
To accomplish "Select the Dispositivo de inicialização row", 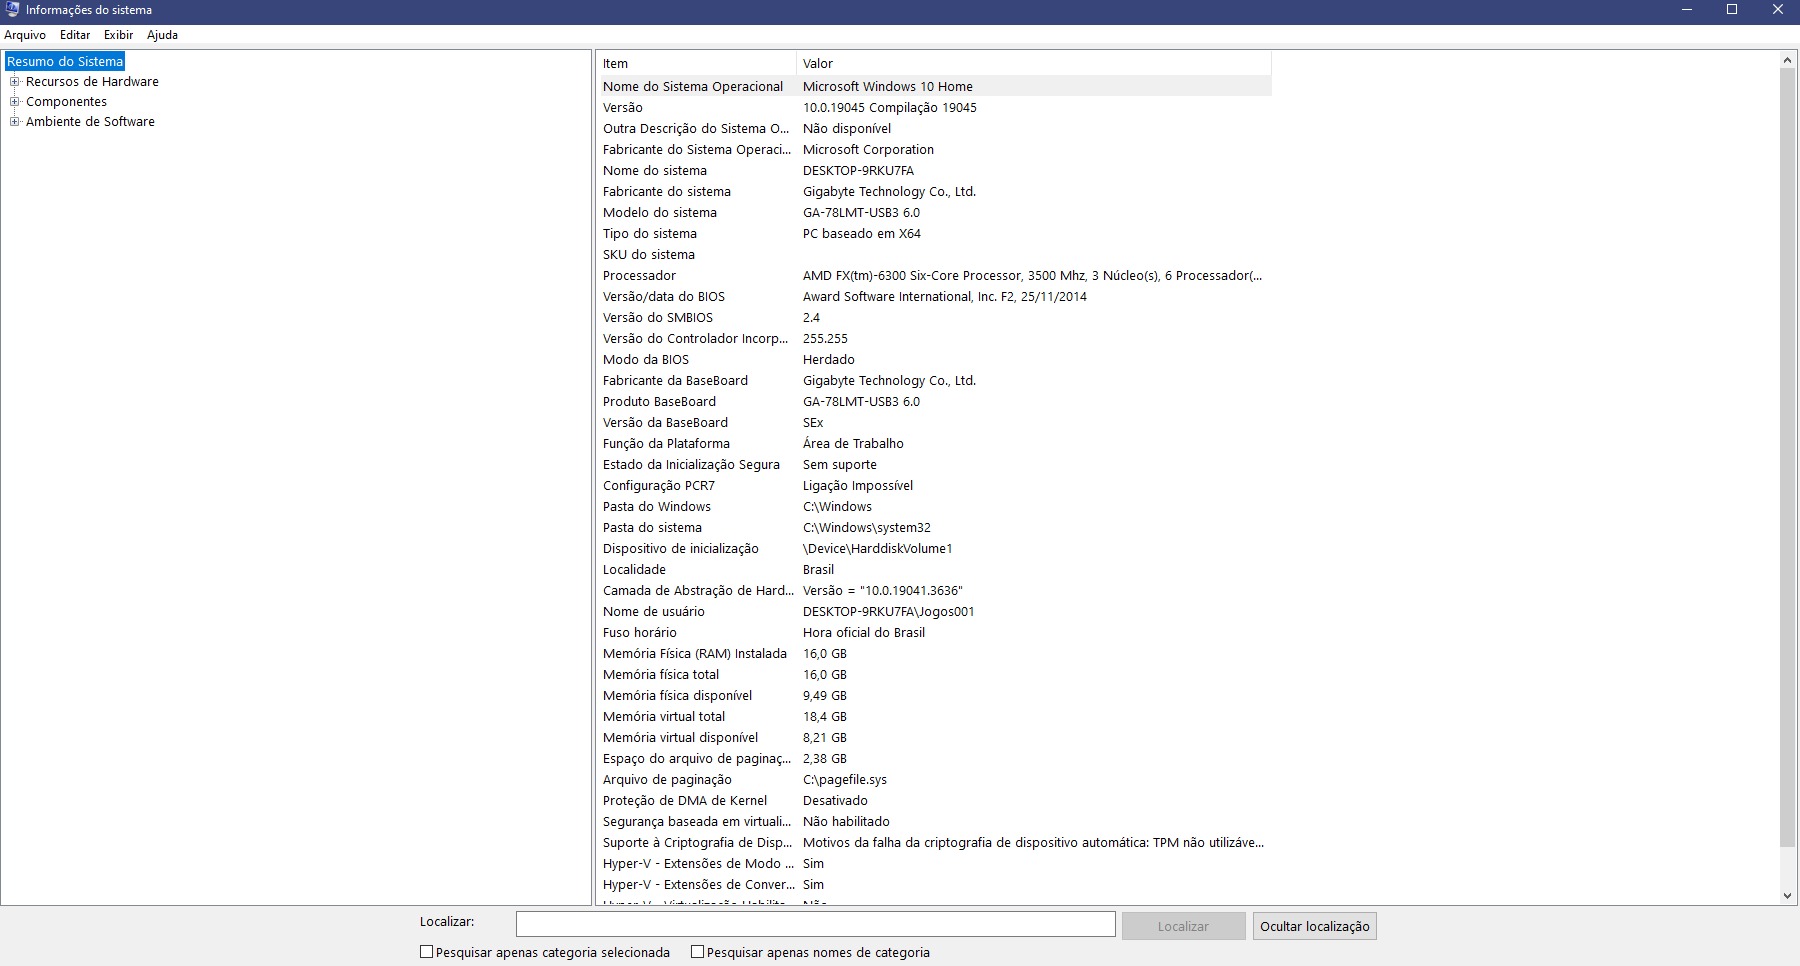I will click(x=934, y=549).
